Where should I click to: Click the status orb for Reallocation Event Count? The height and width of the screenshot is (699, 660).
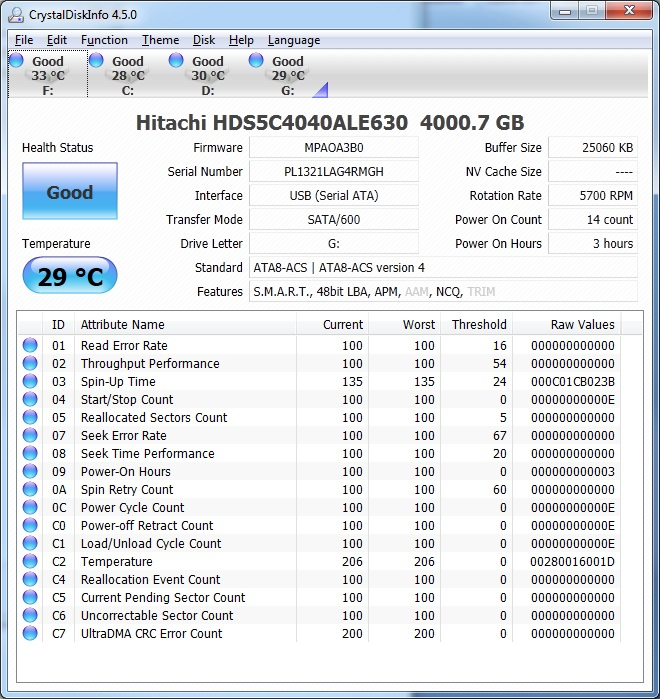30,579
